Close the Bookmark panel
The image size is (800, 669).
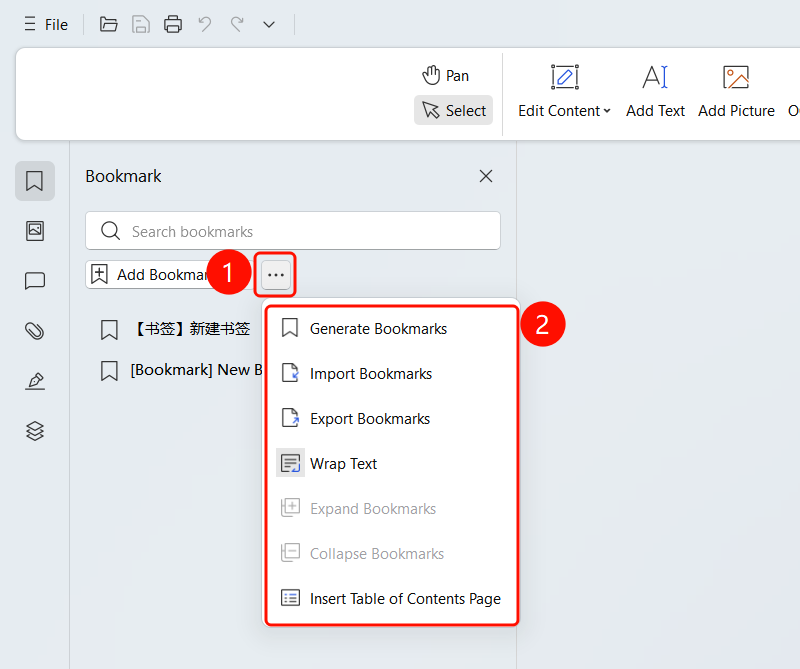[x=486, y=176]
